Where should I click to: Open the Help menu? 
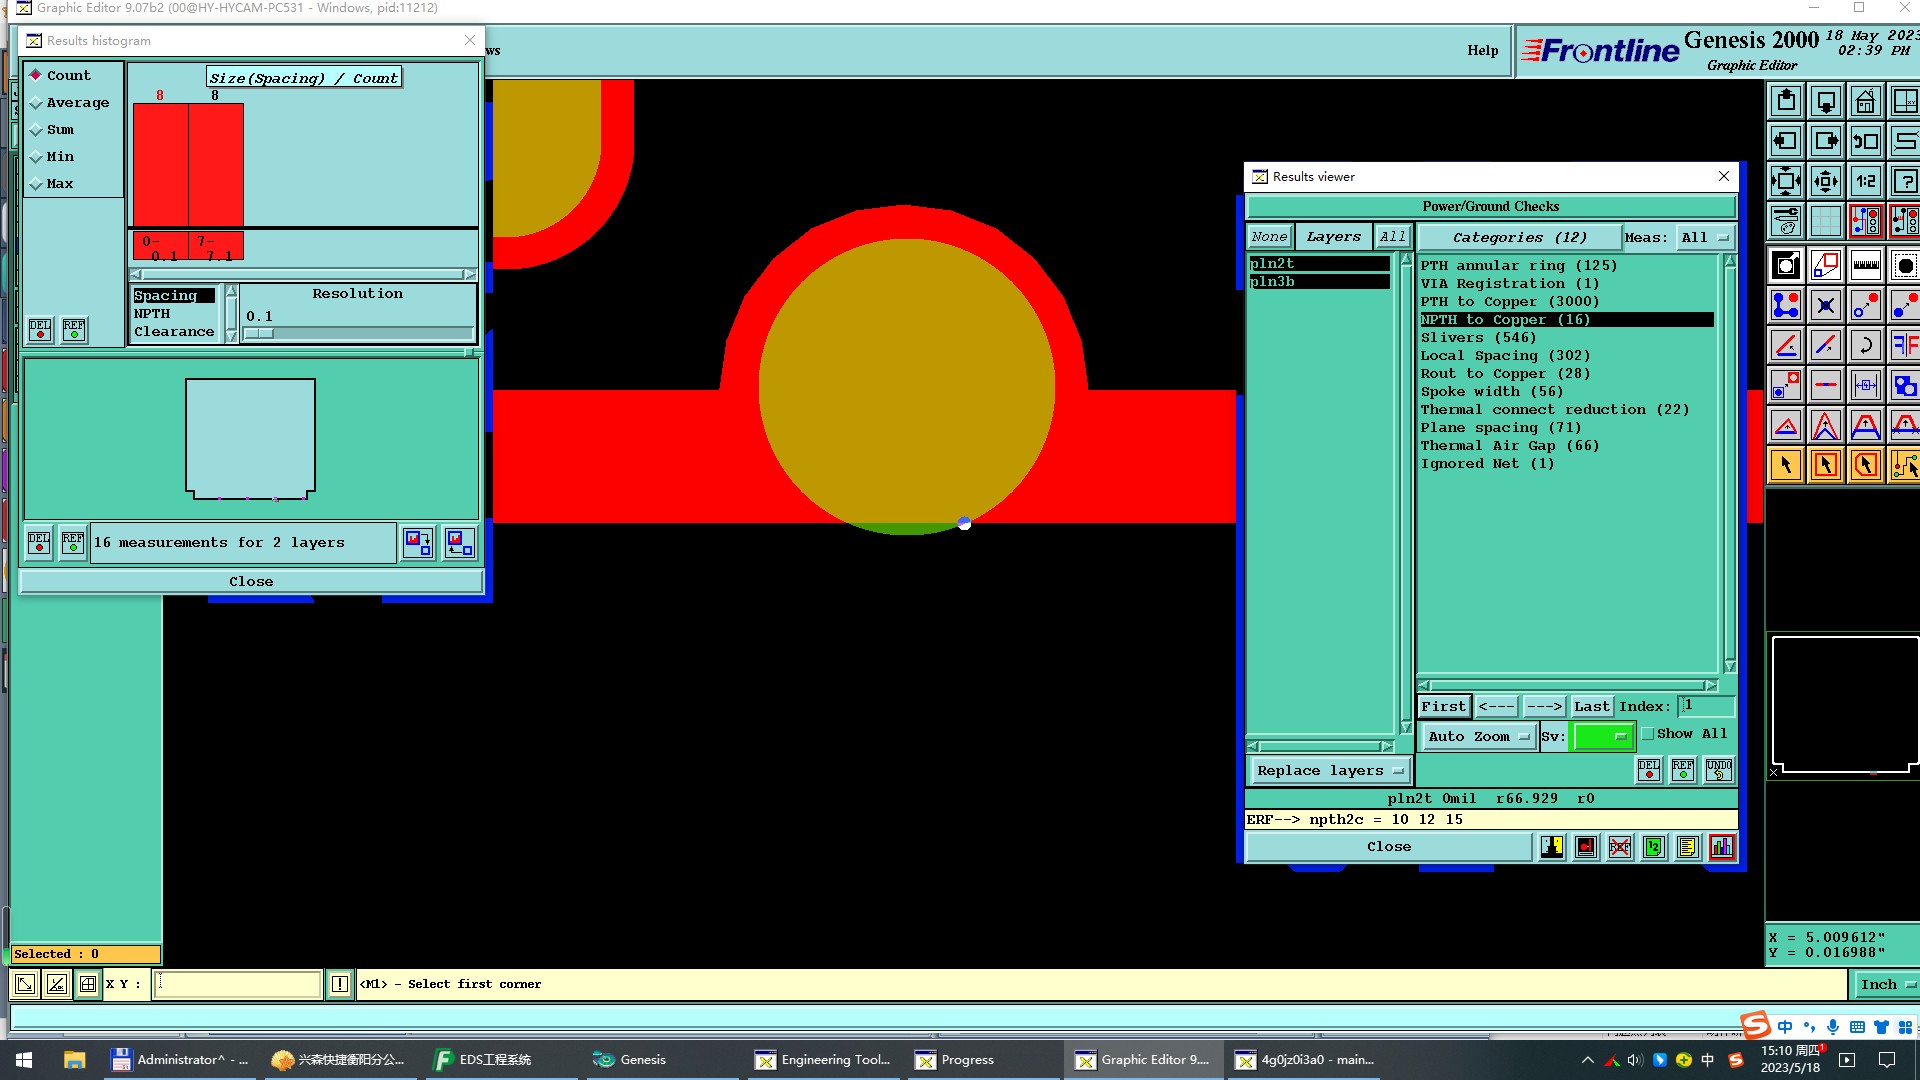1482,51
